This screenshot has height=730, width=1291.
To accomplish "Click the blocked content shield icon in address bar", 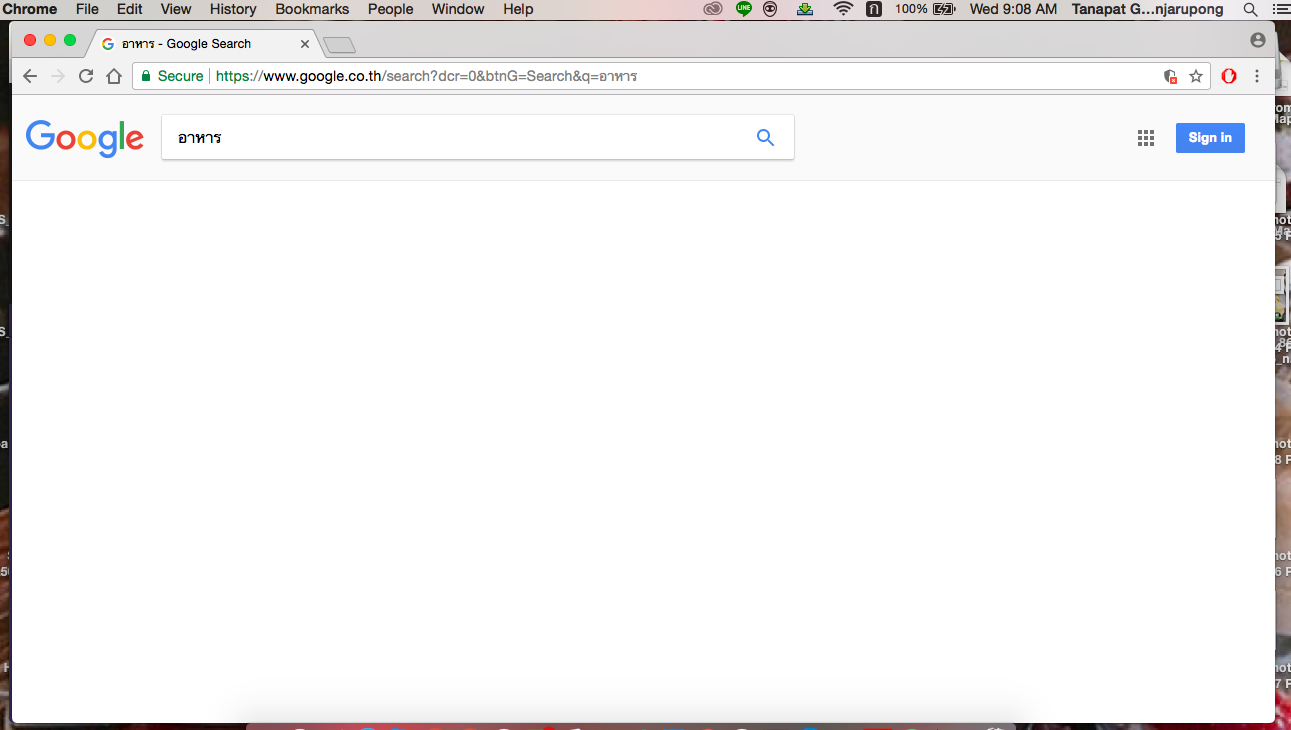I will 1170,76.
